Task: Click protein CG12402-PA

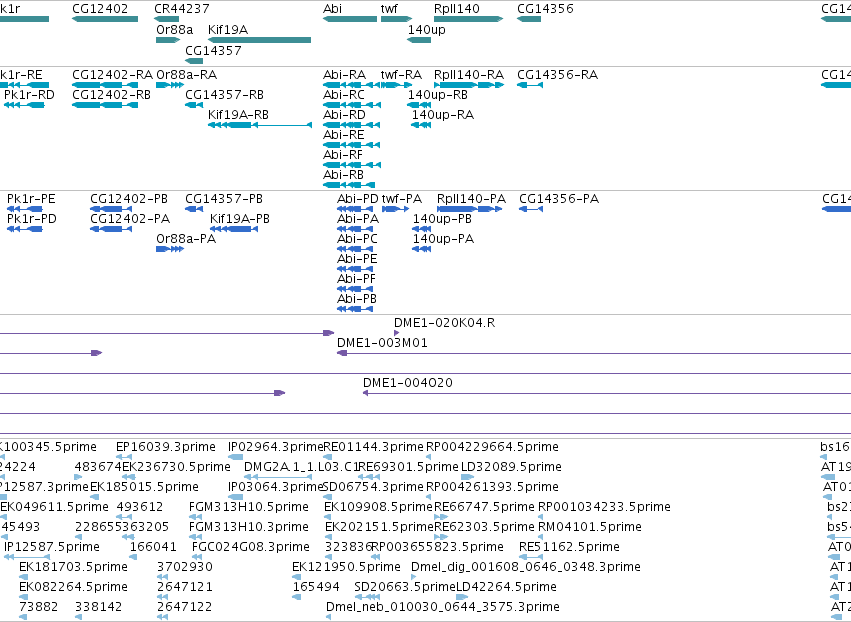Action: [111, 229]
